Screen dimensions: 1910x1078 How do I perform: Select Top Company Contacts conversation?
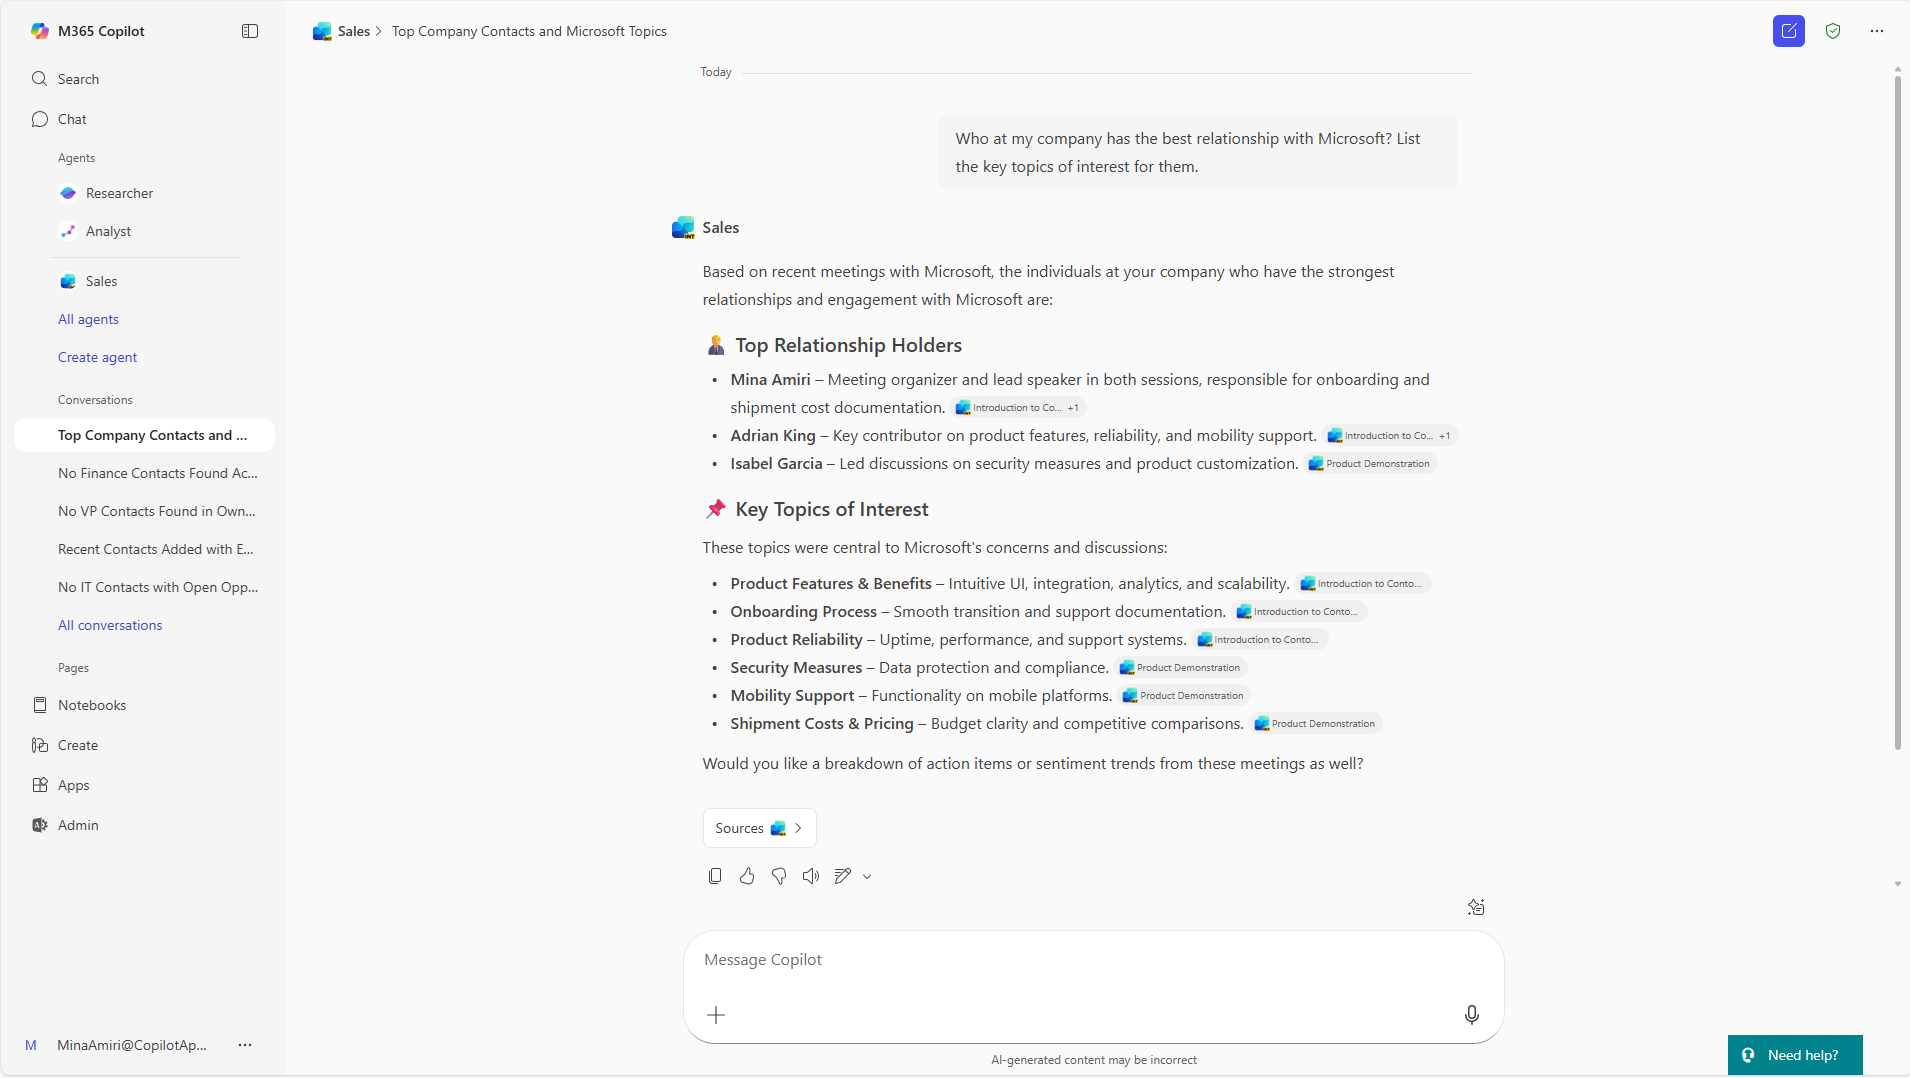[x=145, y=435]
